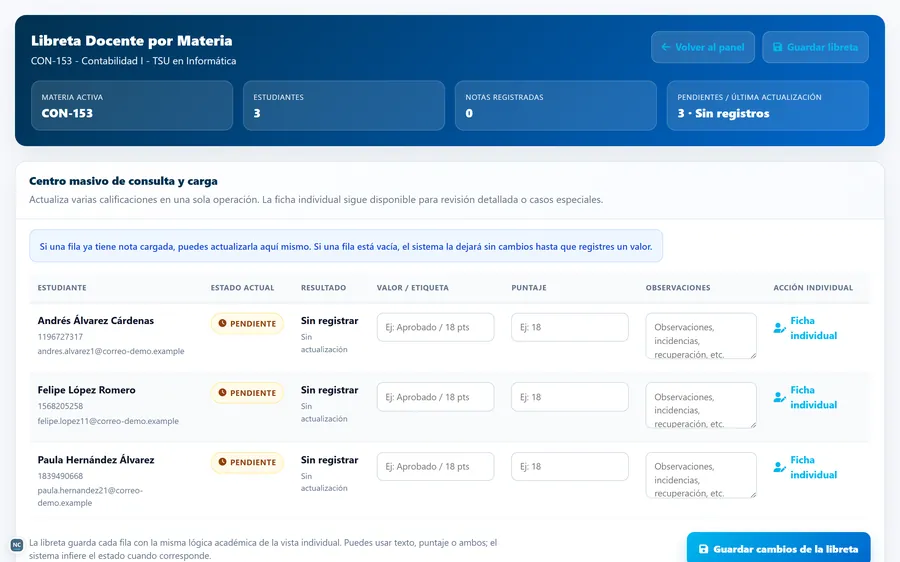The image size is (900, 562).
Task: Click Sin registrar in Paula Hernández's row
Action: 329,460
